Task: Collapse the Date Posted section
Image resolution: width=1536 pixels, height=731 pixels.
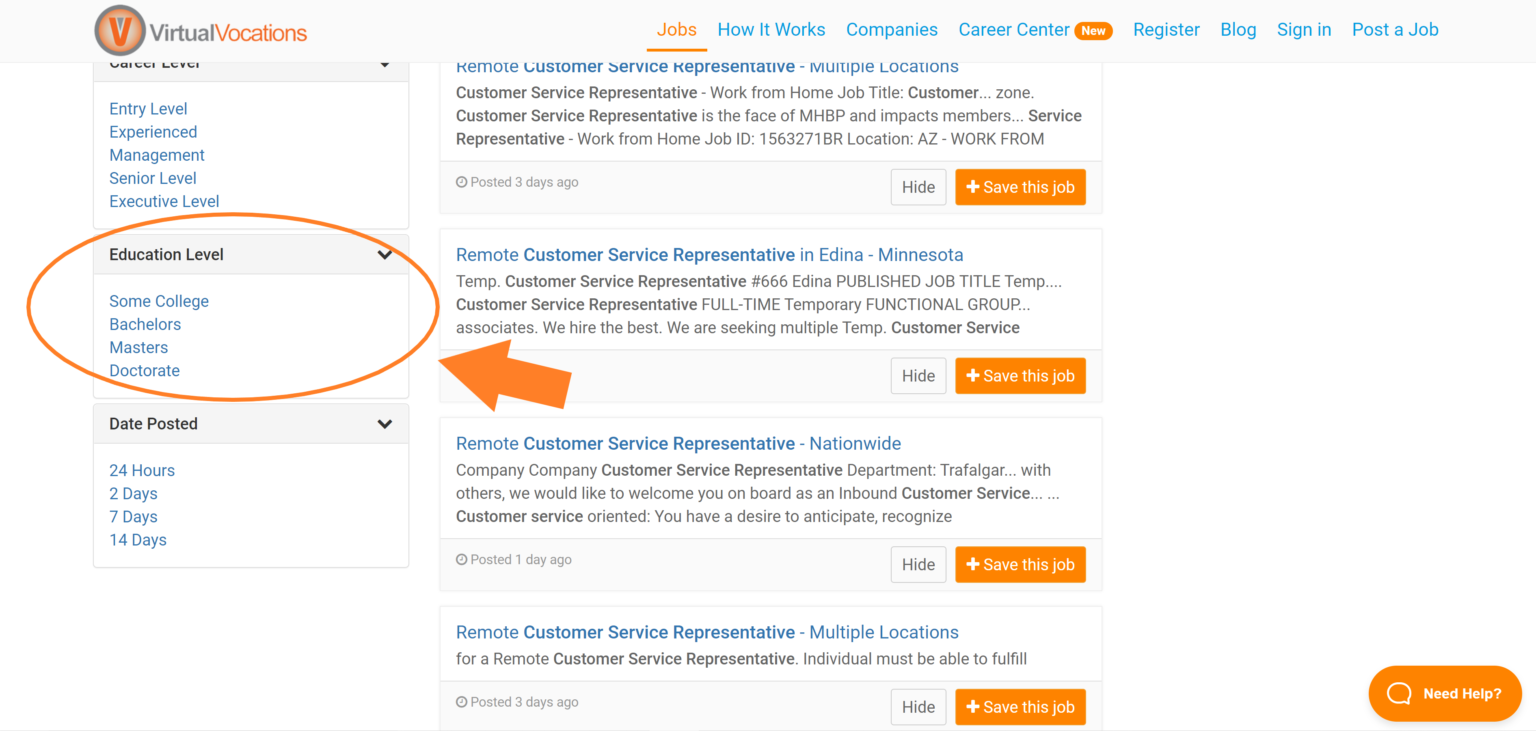Action: coord(385,423)
